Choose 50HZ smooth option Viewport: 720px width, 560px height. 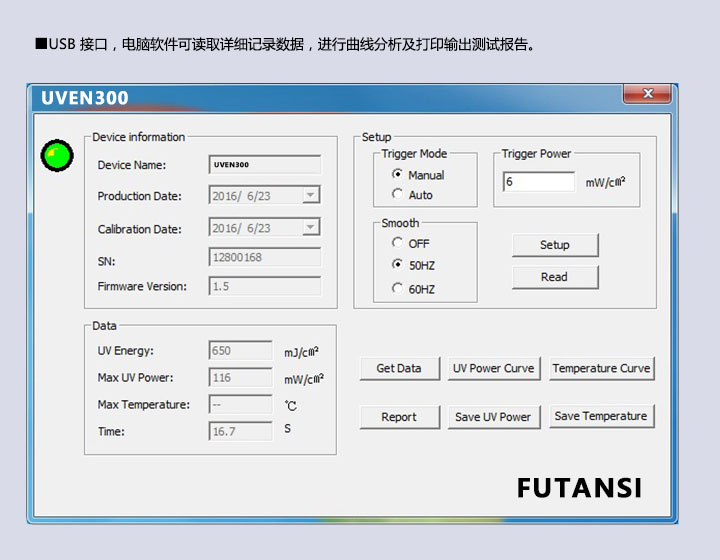(398, 266)
